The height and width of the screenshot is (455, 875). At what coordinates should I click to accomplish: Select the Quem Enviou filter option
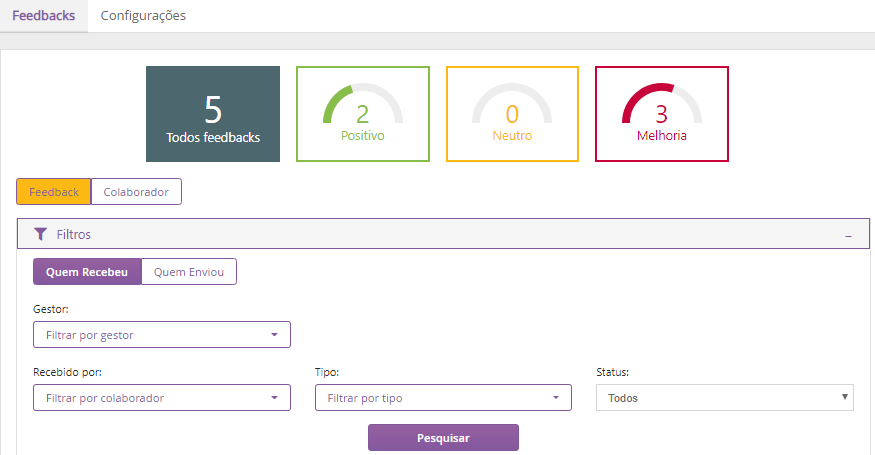click(189, 272)
